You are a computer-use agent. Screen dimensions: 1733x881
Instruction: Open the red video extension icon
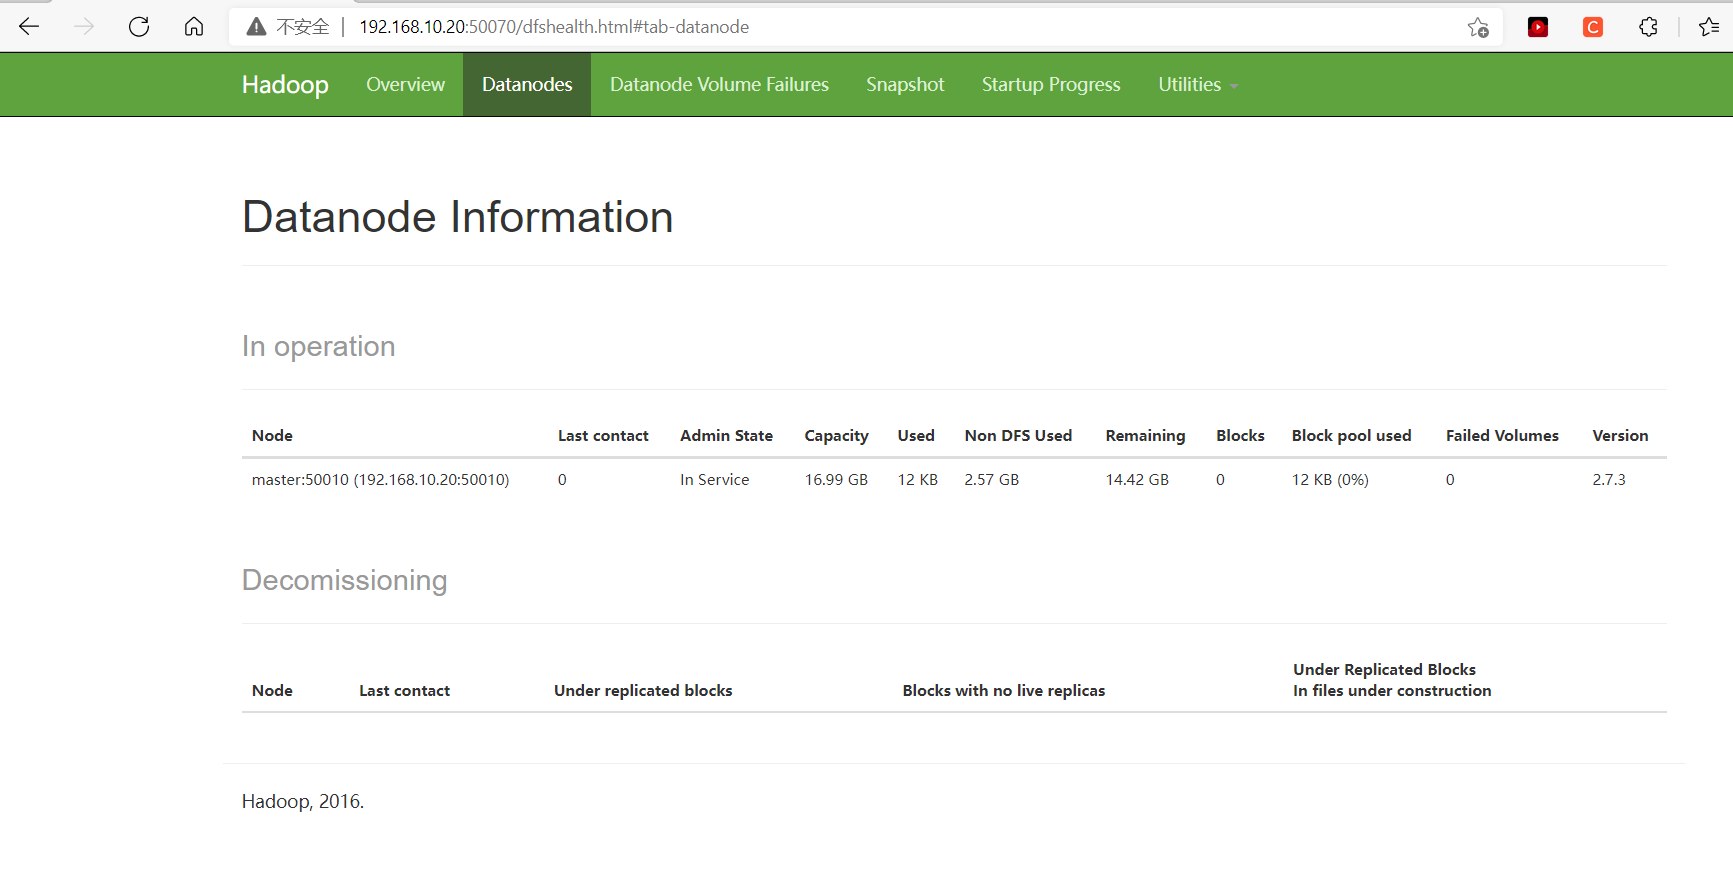[x=1538, y=27]
